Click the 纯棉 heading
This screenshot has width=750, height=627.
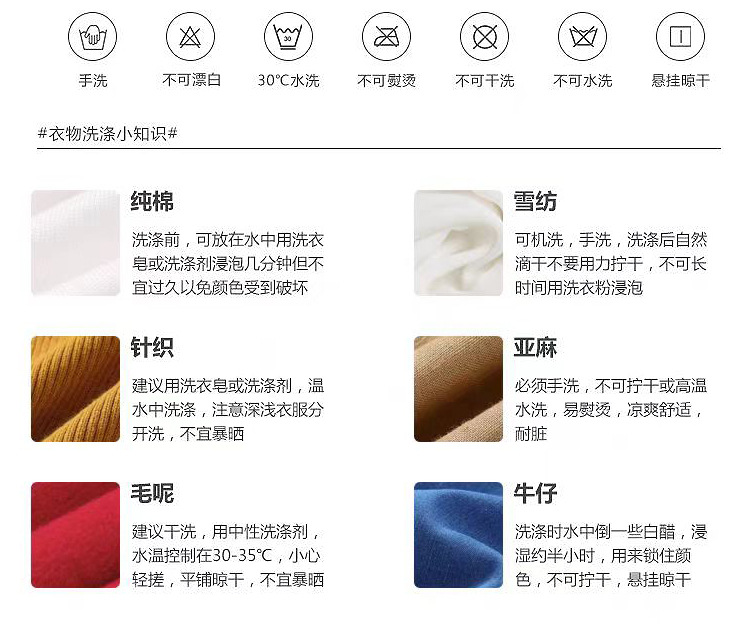click(152, 201)
